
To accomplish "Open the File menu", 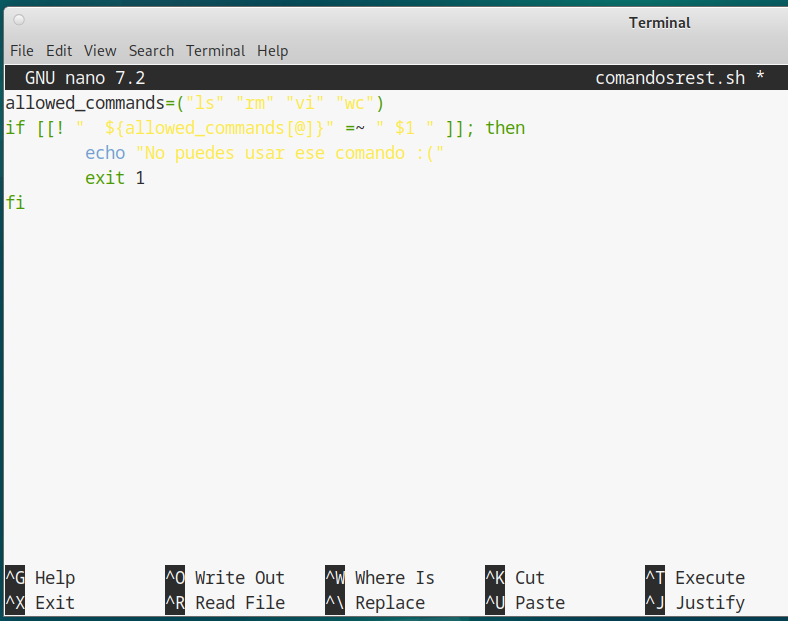I will [21, 51].
